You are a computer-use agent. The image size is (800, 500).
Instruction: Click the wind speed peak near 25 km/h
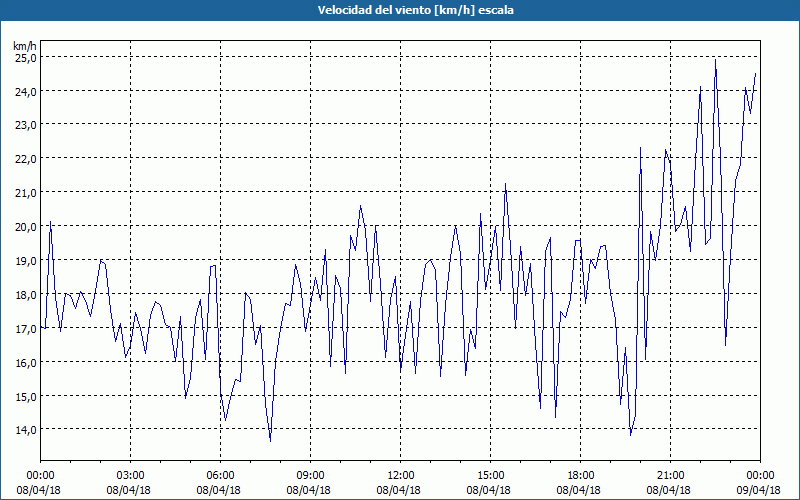point(715,60)
